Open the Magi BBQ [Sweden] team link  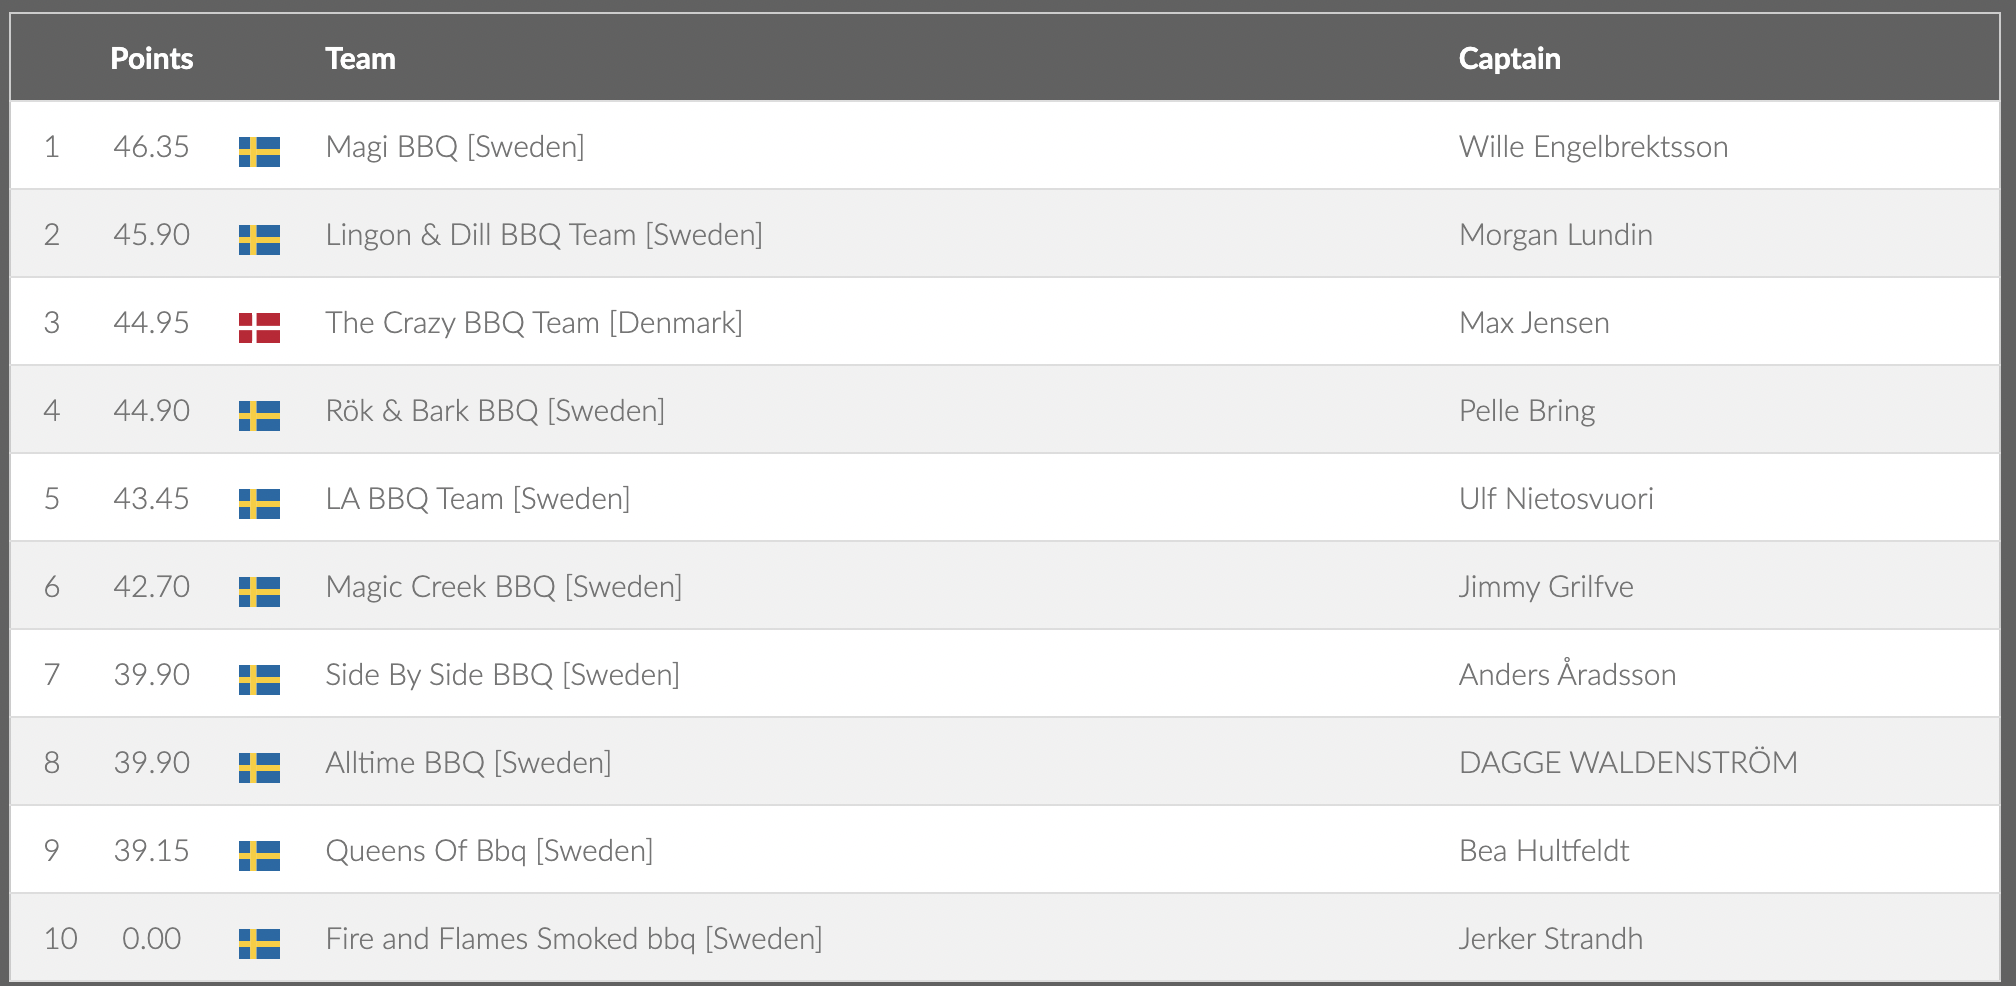455,147
